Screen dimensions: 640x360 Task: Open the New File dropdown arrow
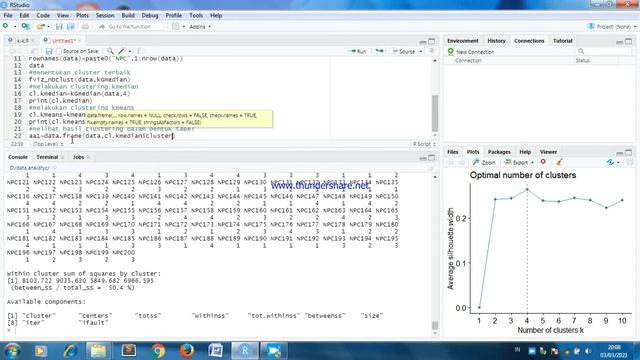pyautogui.click(x=15, y=27)
